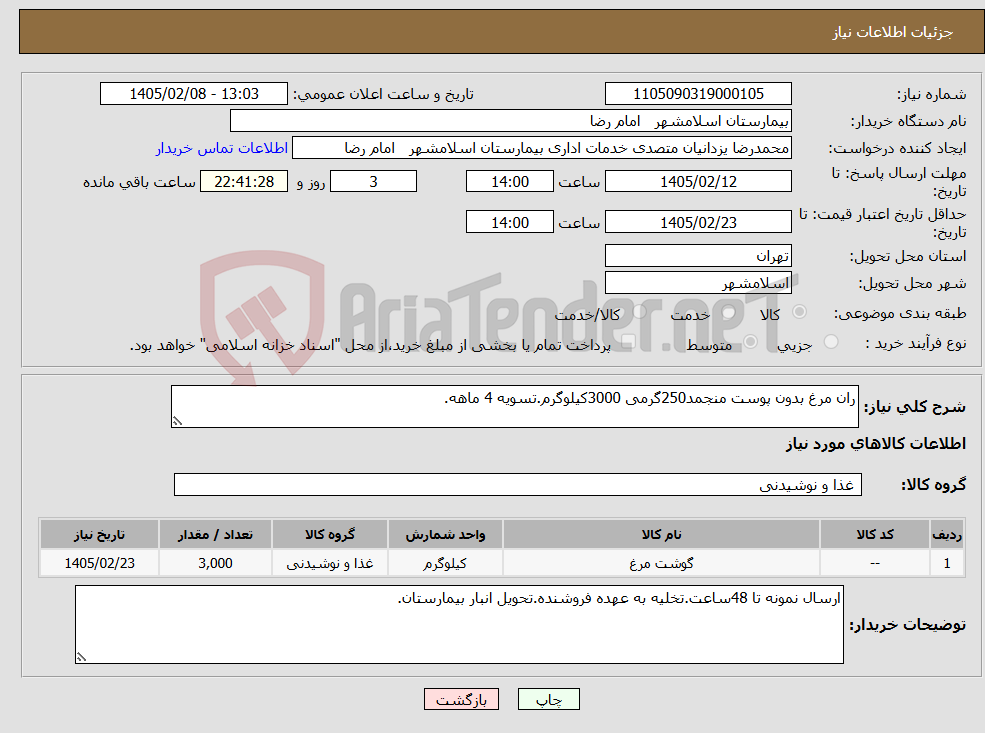
Task: Click the کیلوگرم unit cell
Action: click(445, 563)
